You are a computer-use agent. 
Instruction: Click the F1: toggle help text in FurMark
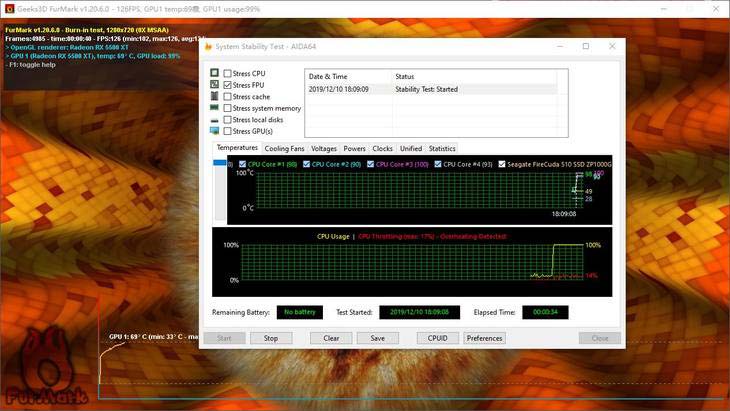(30, 65)
